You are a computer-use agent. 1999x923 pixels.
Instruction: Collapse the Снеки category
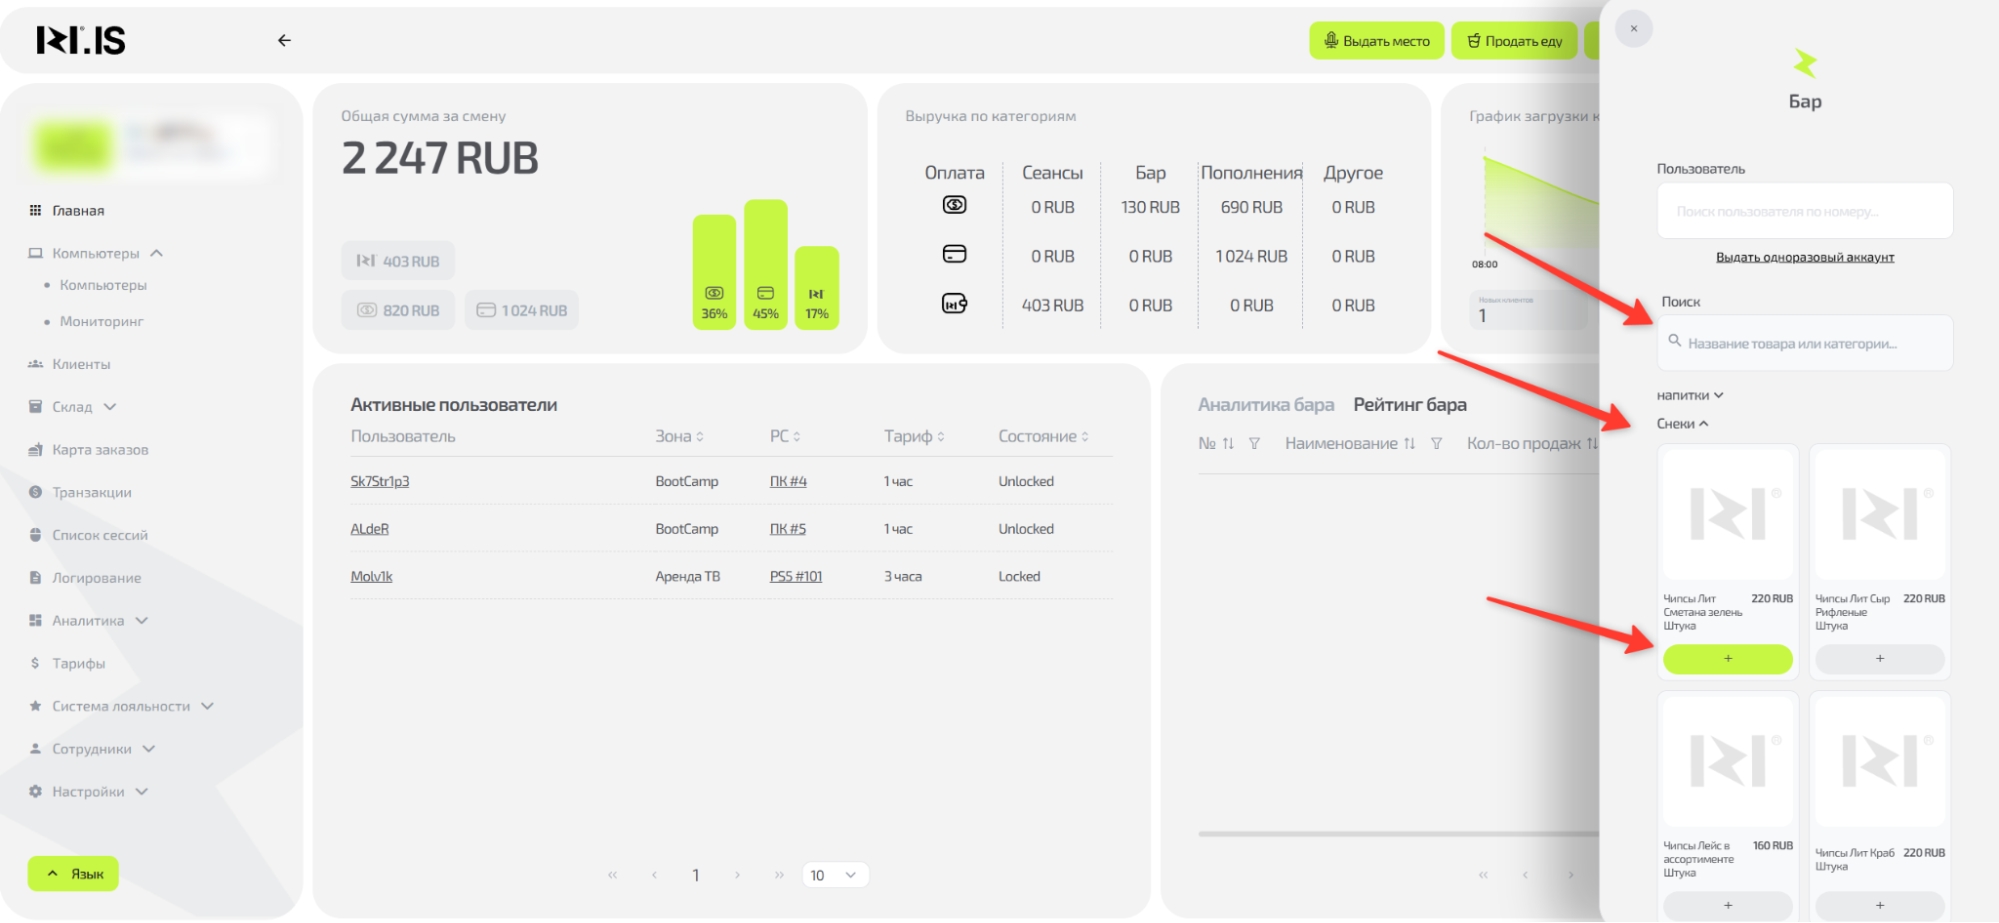(x=1682, y=424)
